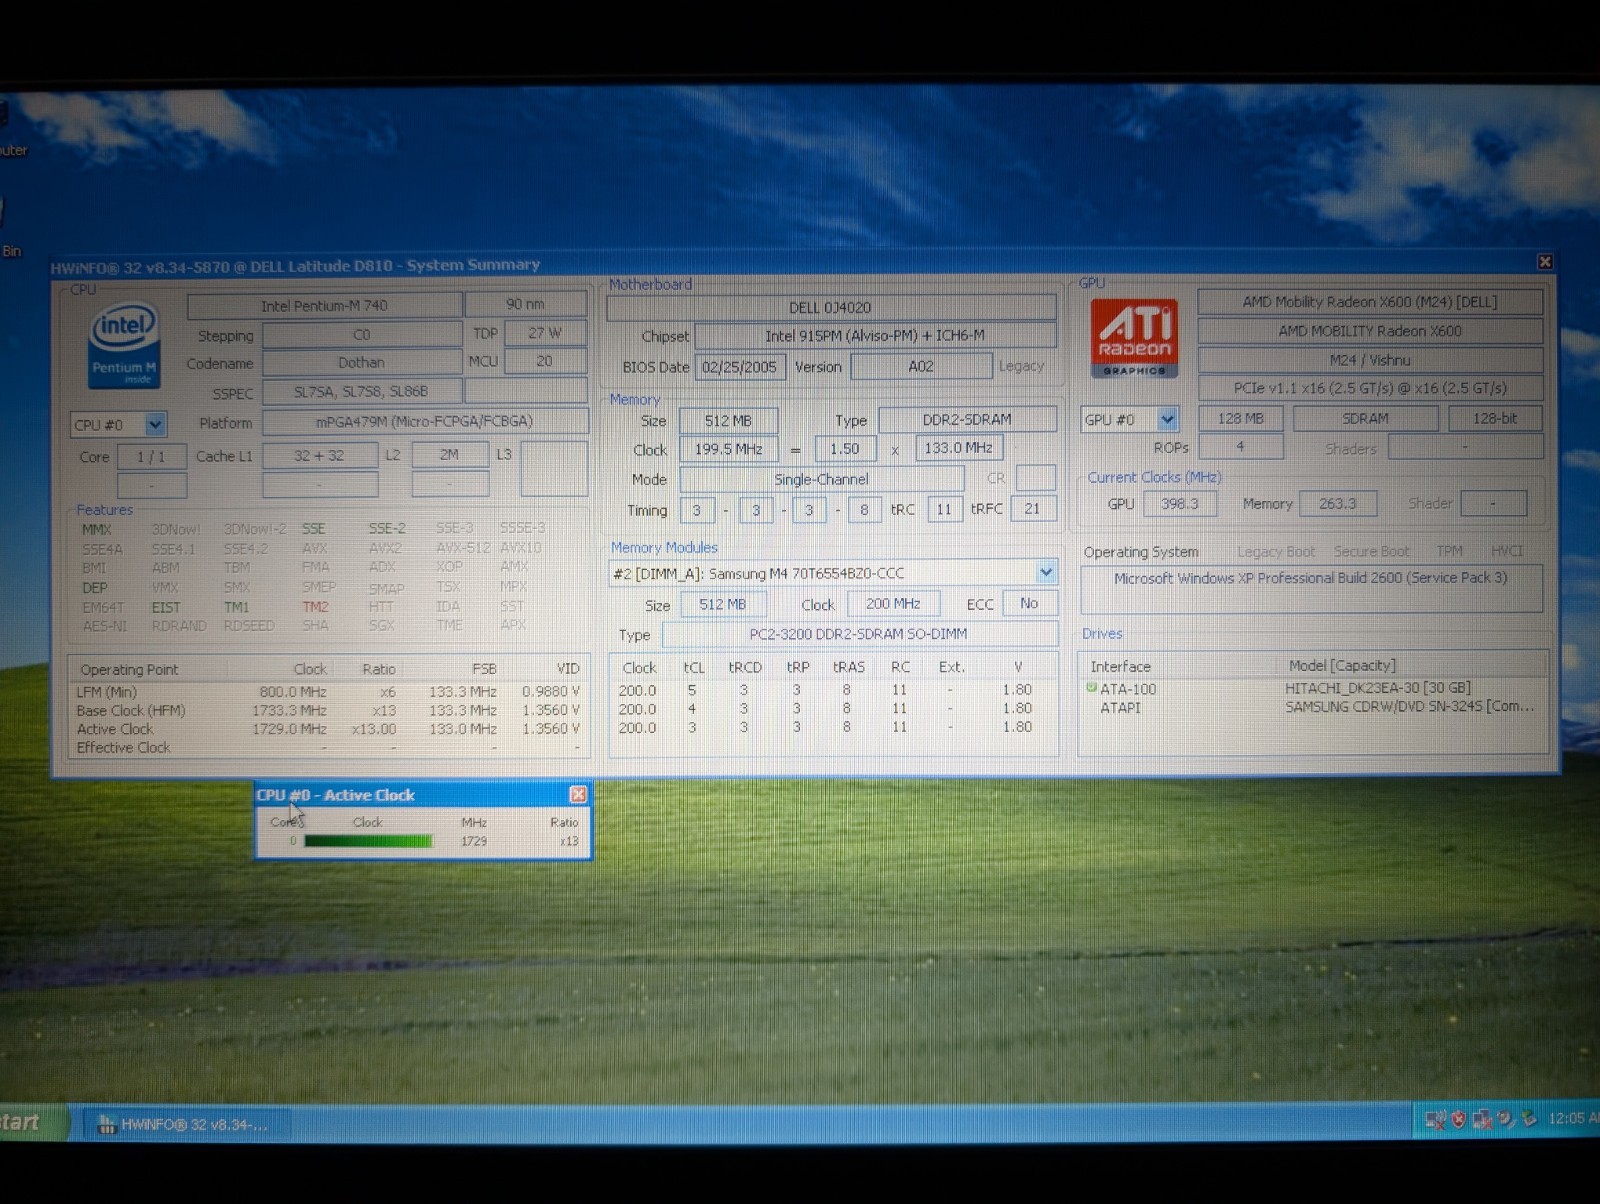Click the Intel Pentium-M 740 CPU name field
The image size is (1600, 1204).
pyautogui.click(x=324, y=305)
